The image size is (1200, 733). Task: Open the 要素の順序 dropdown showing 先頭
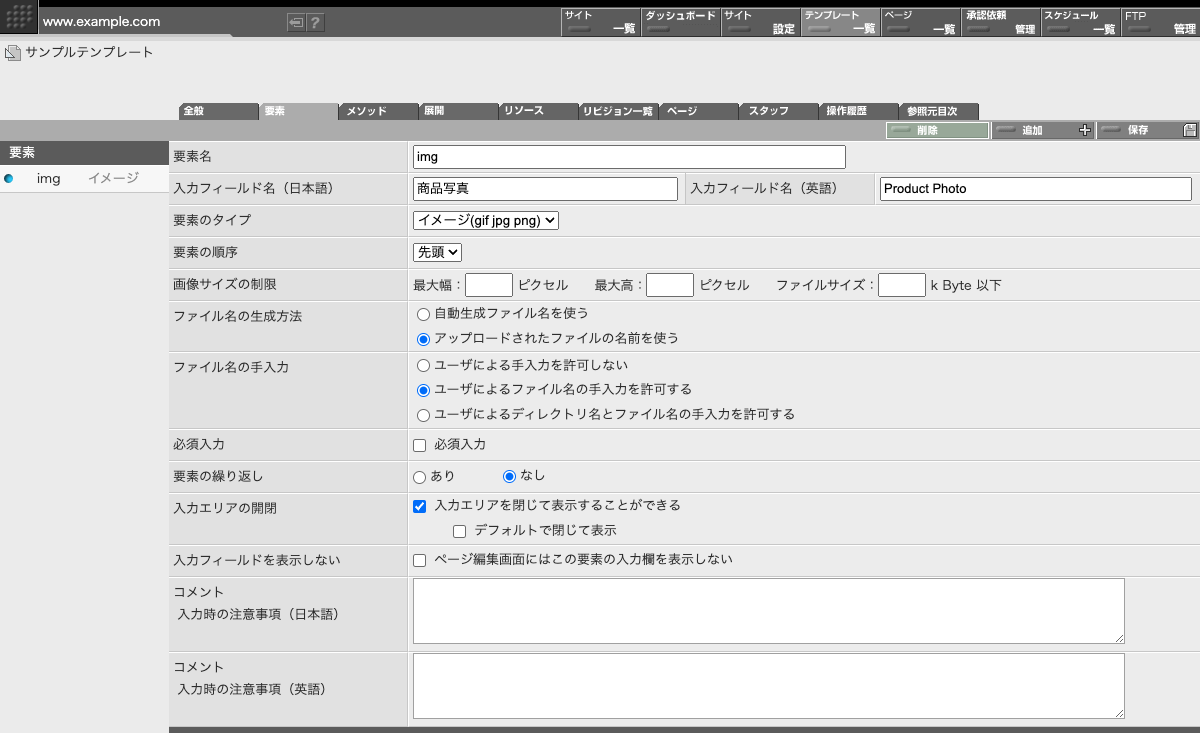tap(436, 252)
